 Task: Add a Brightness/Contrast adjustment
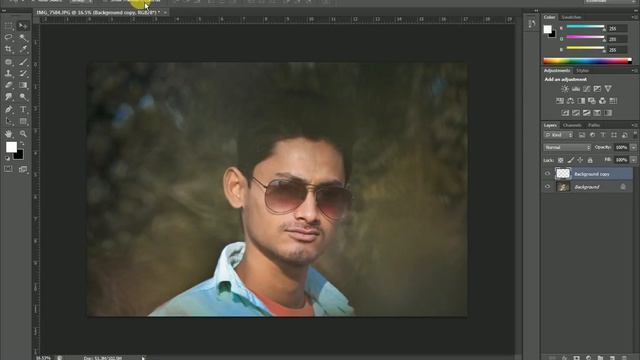[x=565, y=89]
